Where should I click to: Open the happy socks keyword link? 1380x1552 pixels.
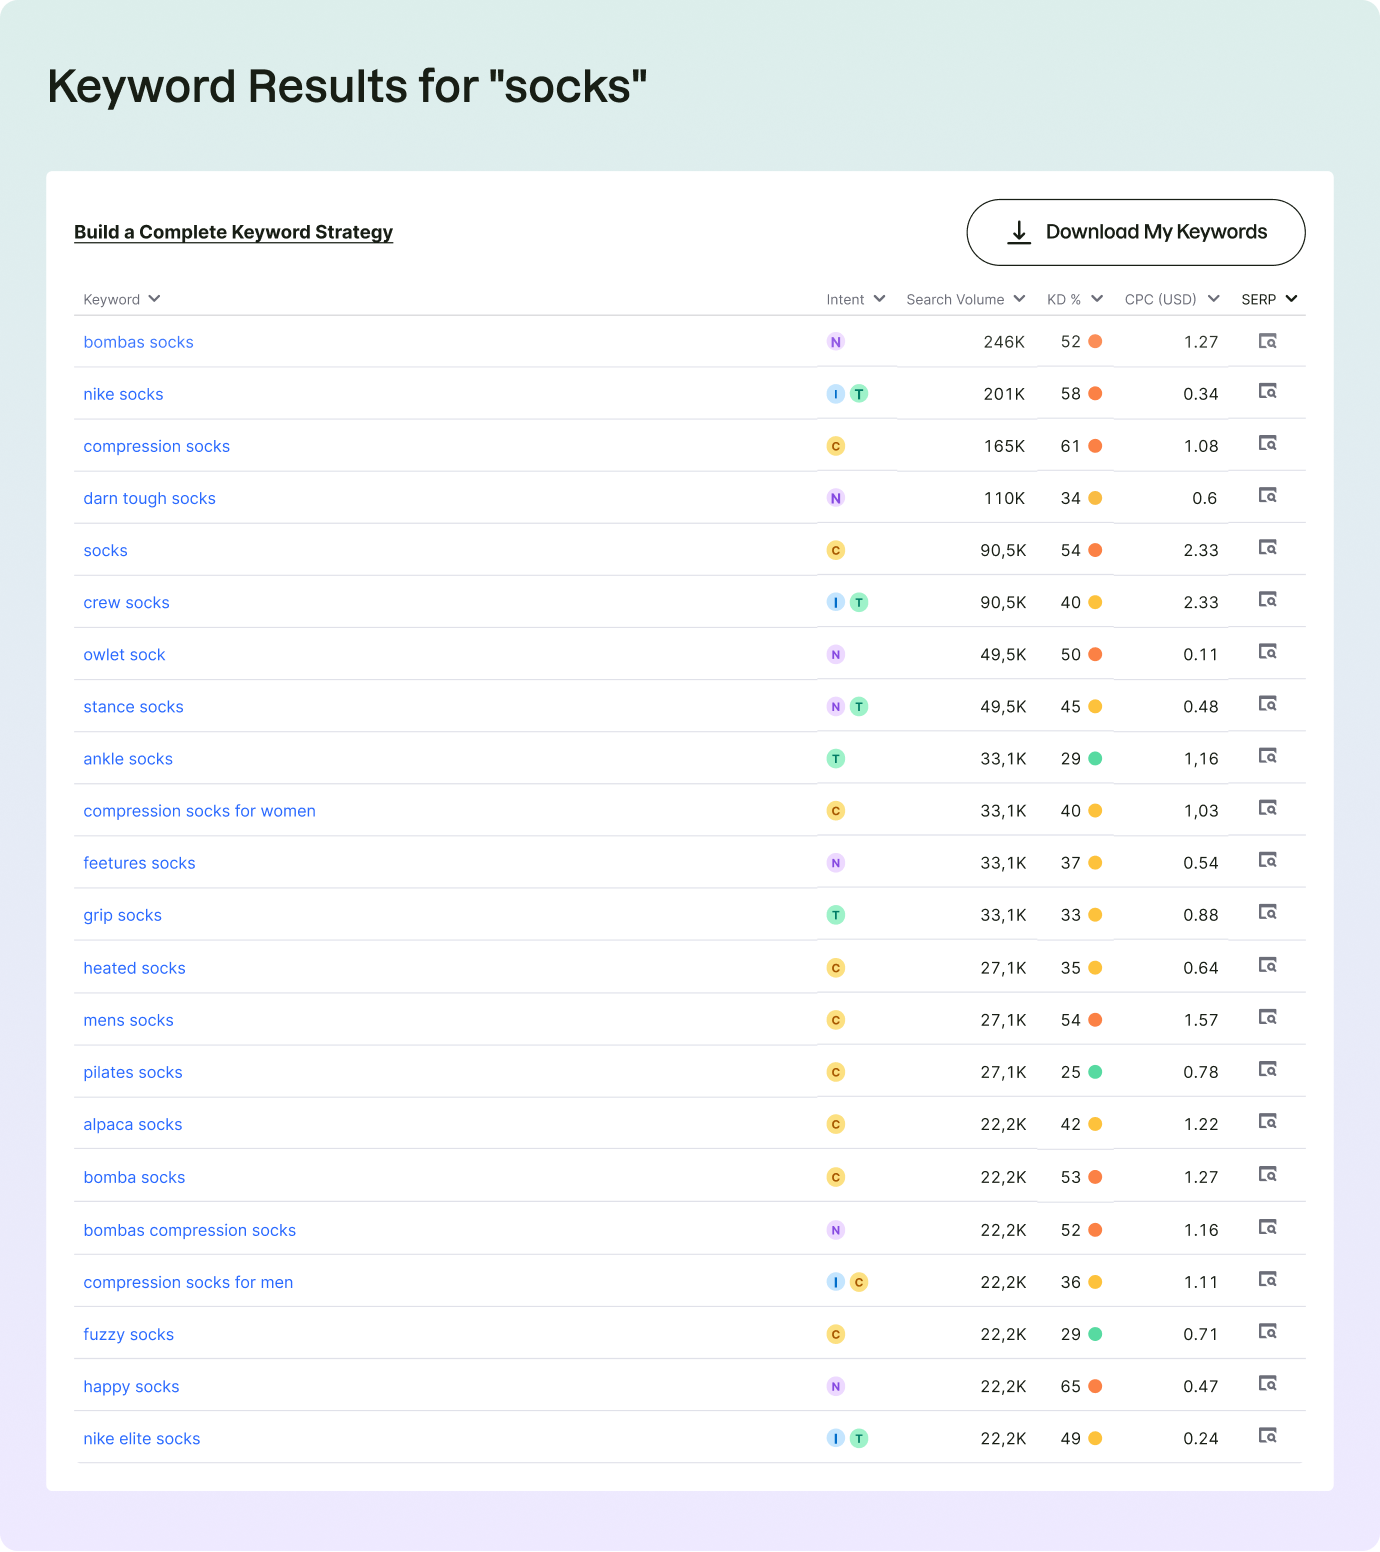(x=131, y=1386)
